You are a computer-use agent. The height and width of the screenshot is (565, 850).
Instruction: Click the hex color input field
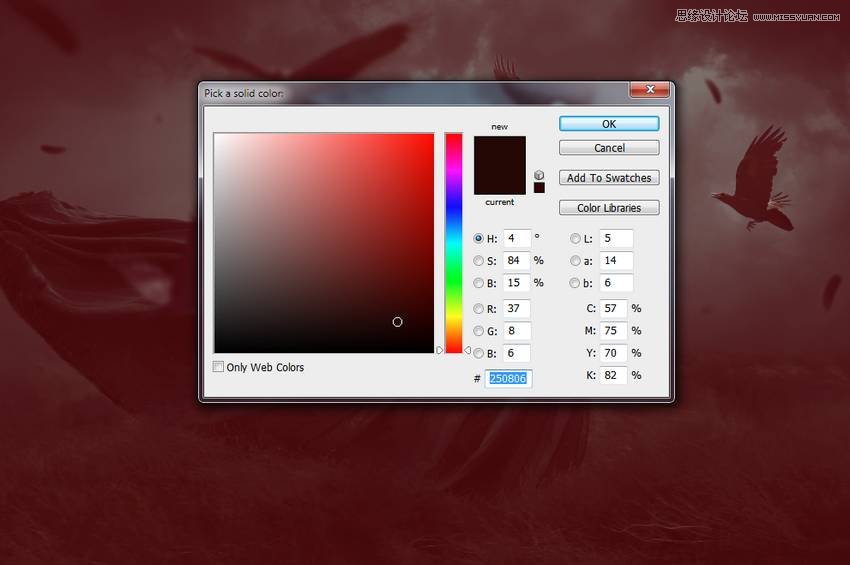pos(508,379)
